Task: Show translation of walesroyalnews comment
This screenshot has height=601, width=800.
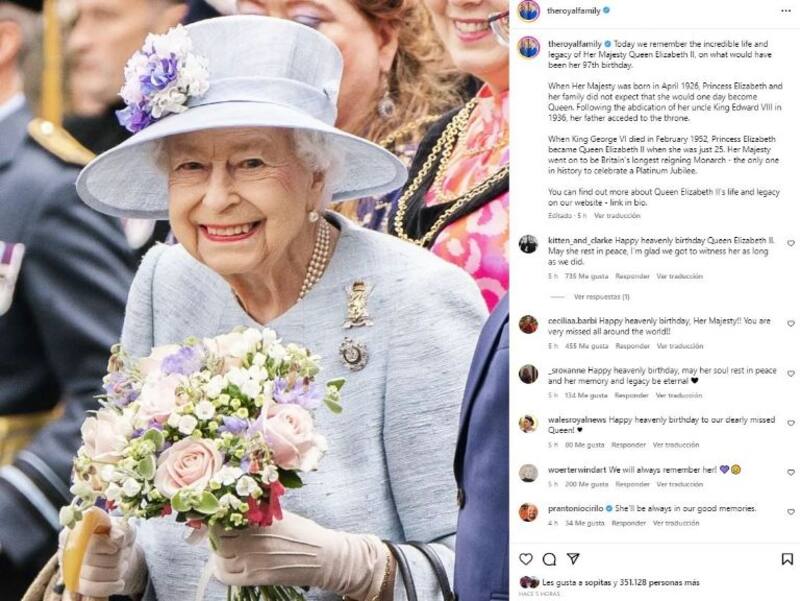Action: (x=676, y=445)
